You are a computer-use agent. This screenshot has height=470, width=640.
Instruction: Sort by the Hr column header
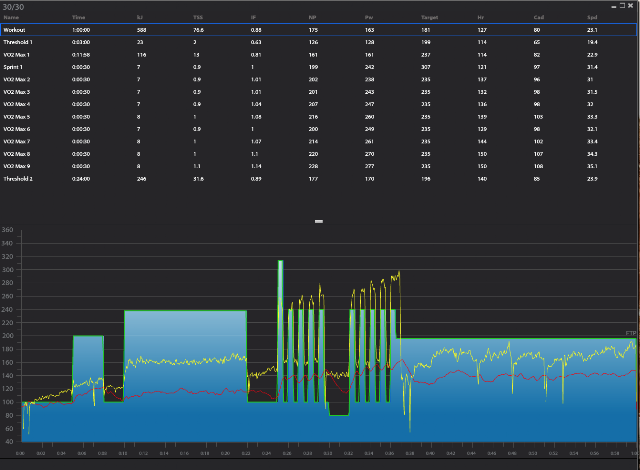(480, 18)
